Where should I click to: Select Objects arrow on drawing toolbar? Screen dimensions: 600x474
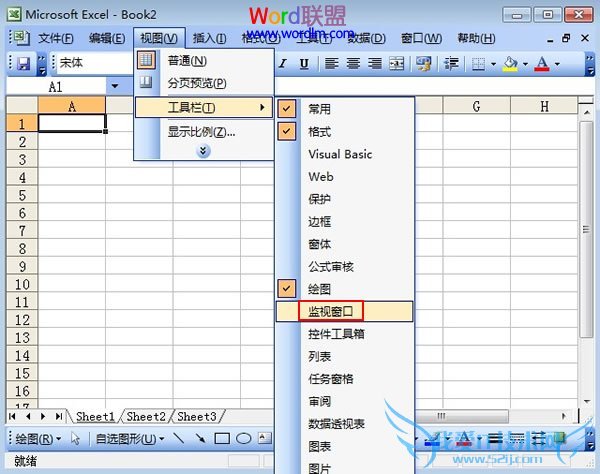75,438
